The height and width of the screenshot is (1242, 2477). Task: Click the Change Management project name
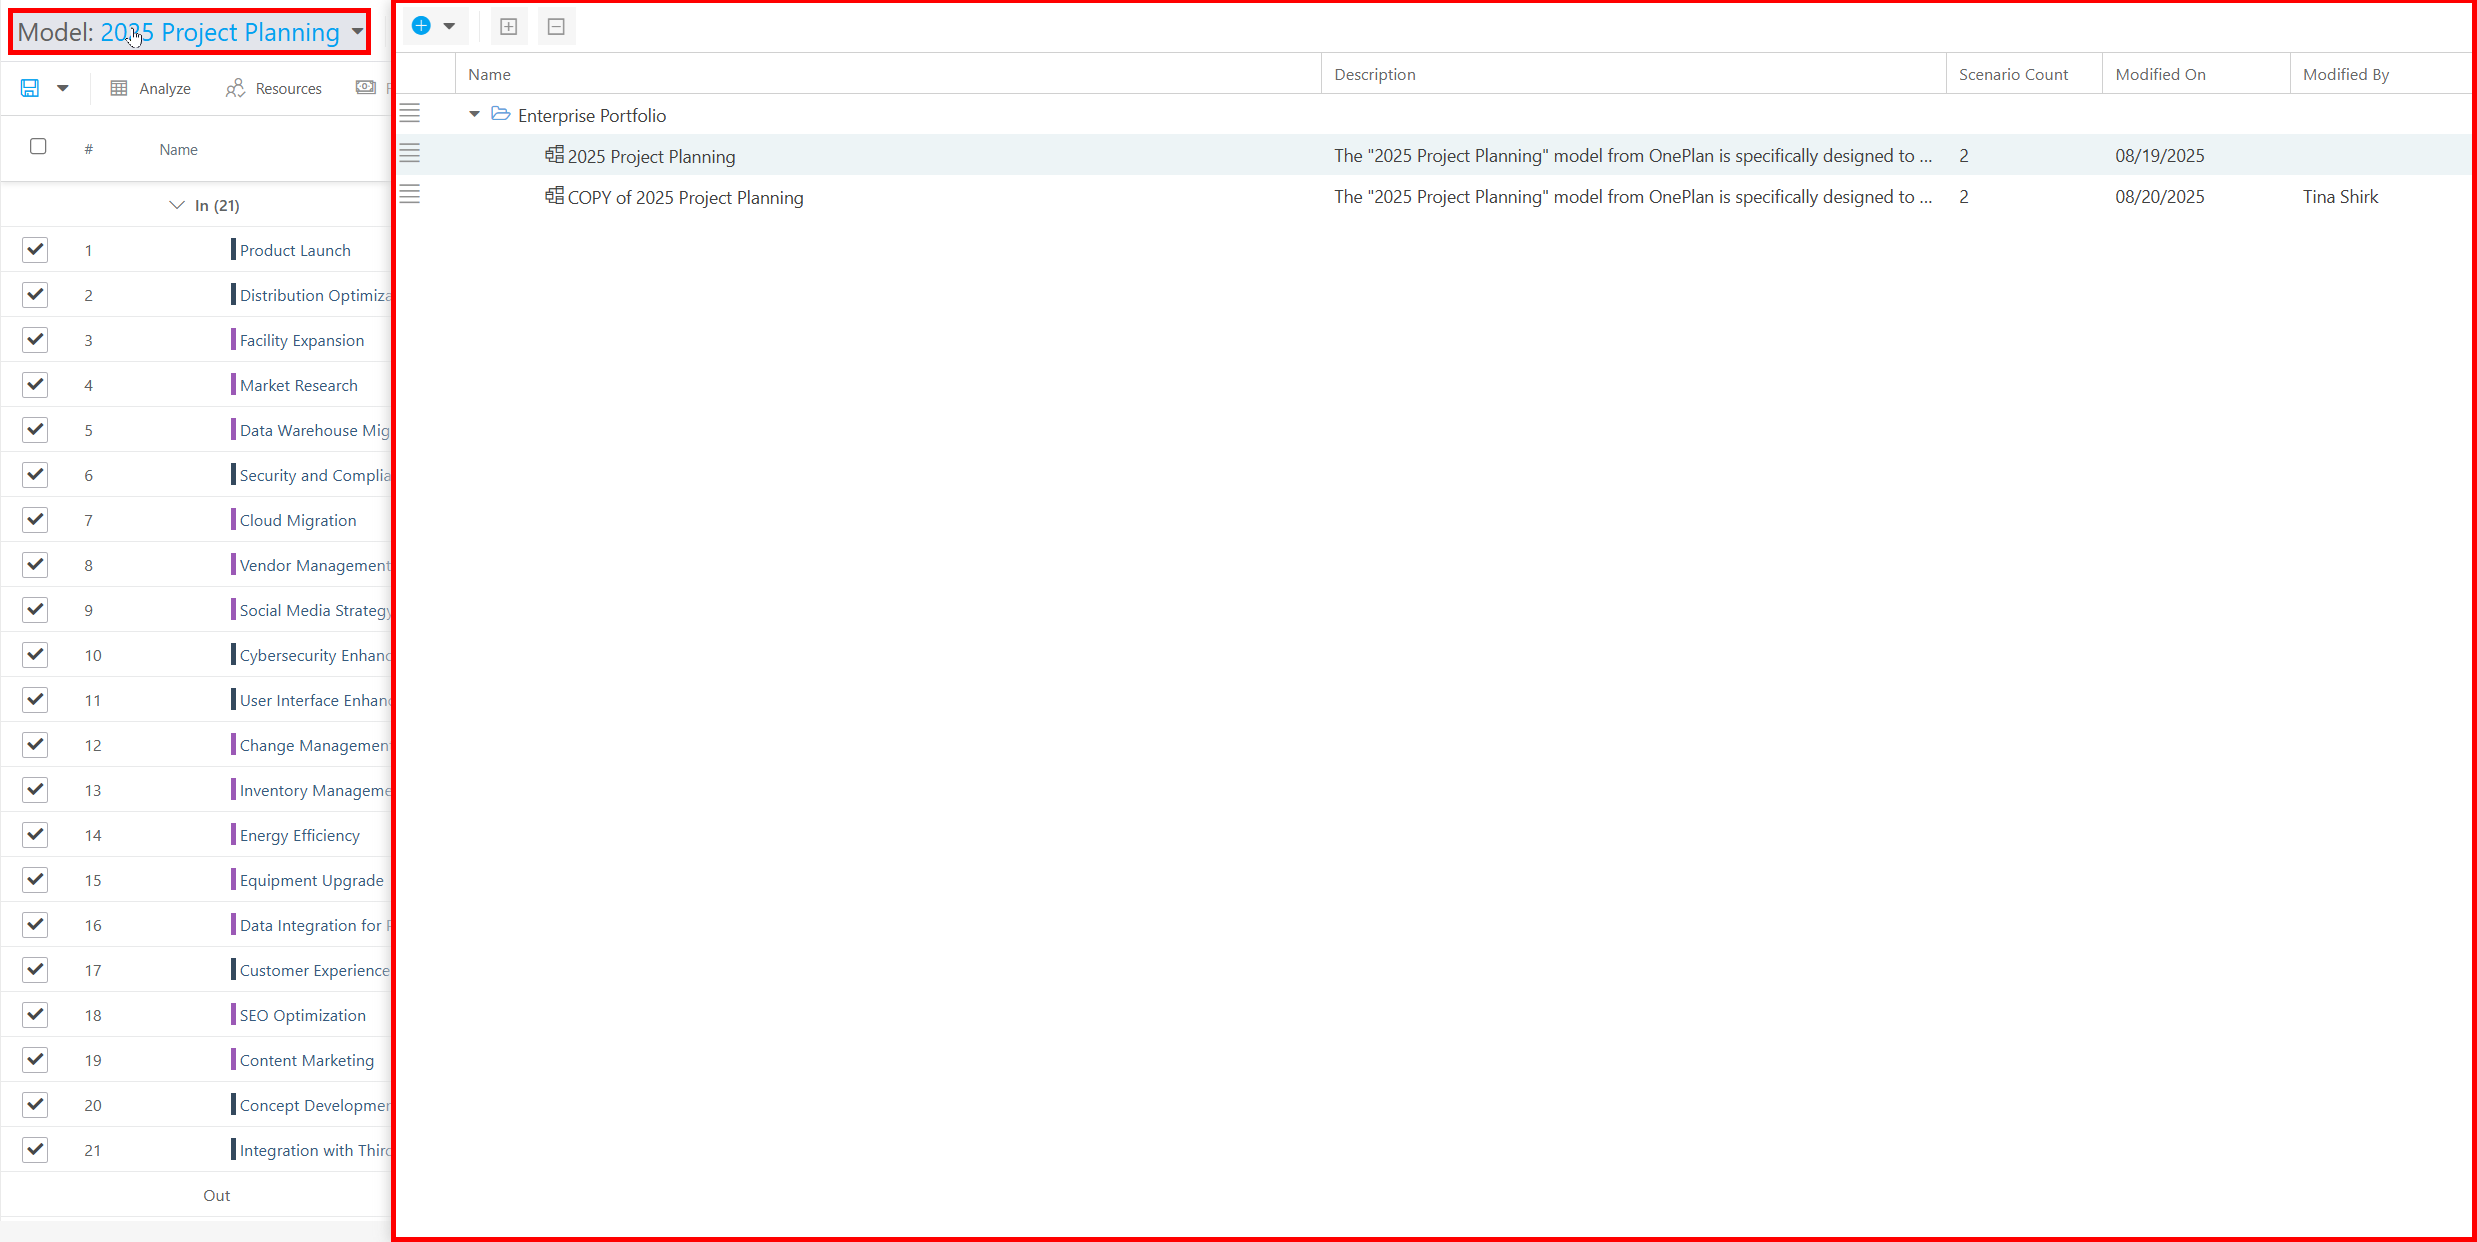pos(315,745)
